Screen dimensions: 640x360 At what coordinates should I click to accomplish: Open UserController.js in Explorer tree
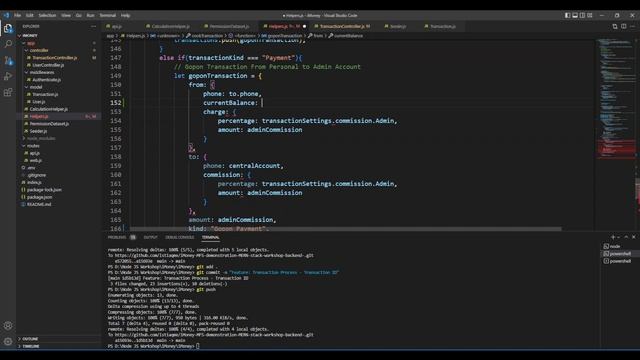click(x=48, y=65)
